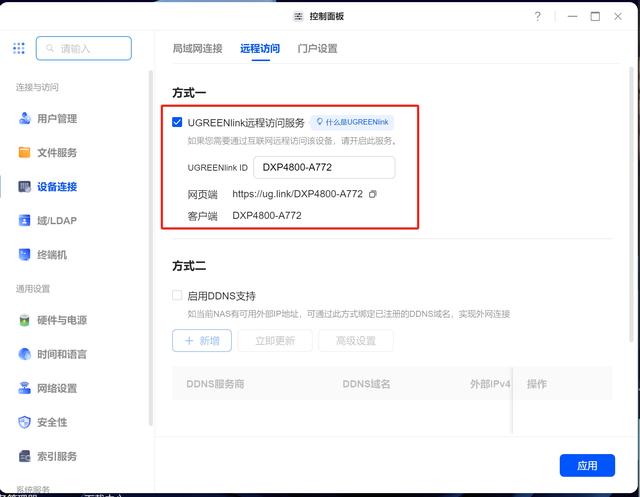This screenshot has width=640, height=497.
Task: Open 用户管理 in the sidebar
Action: pos(57,119)
